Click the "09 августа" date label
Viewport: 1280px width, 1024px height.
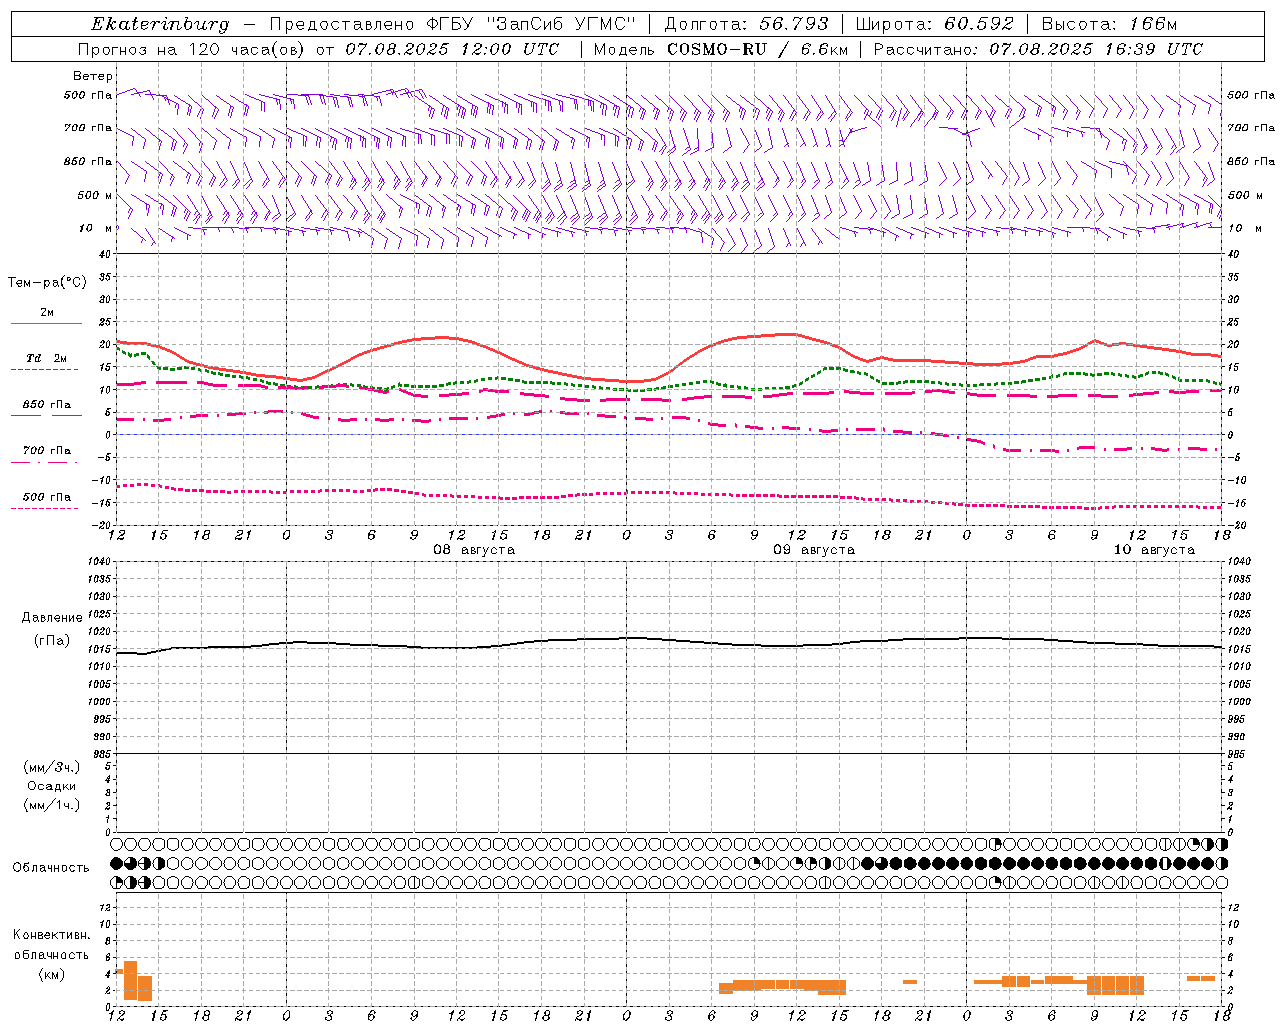tap(814, 550)
